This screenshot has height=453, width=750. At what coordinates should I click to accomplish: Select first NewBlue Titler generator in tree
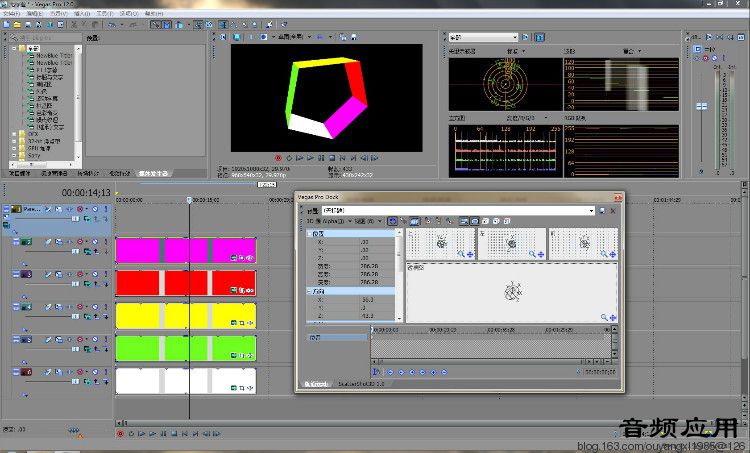[x=54, y=55]
